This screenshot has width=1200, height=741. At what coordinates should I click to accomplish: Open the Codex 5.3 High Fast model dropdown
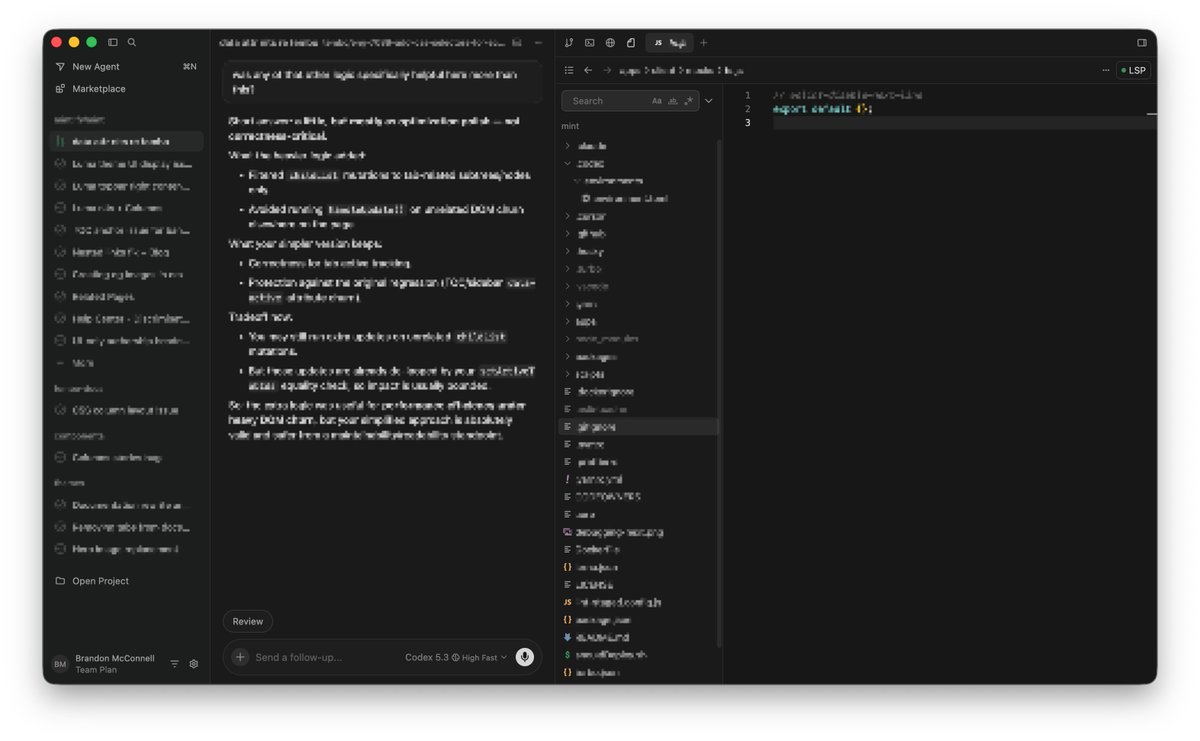[x=456, y=657]
